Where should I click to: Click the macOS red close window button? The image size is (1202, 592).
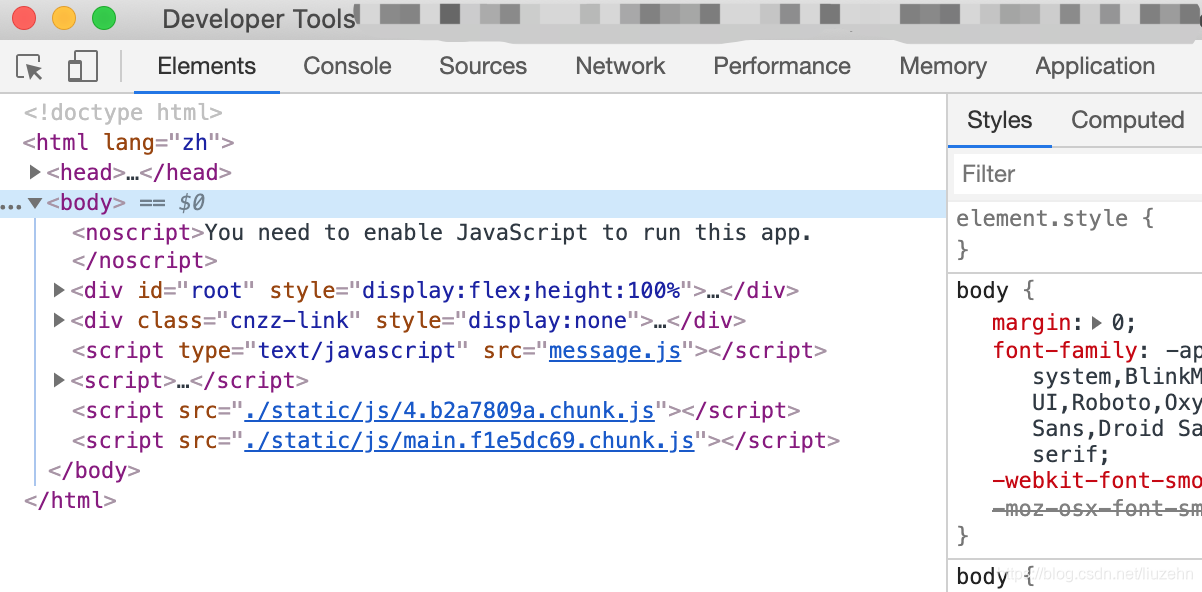click(24, 18)
